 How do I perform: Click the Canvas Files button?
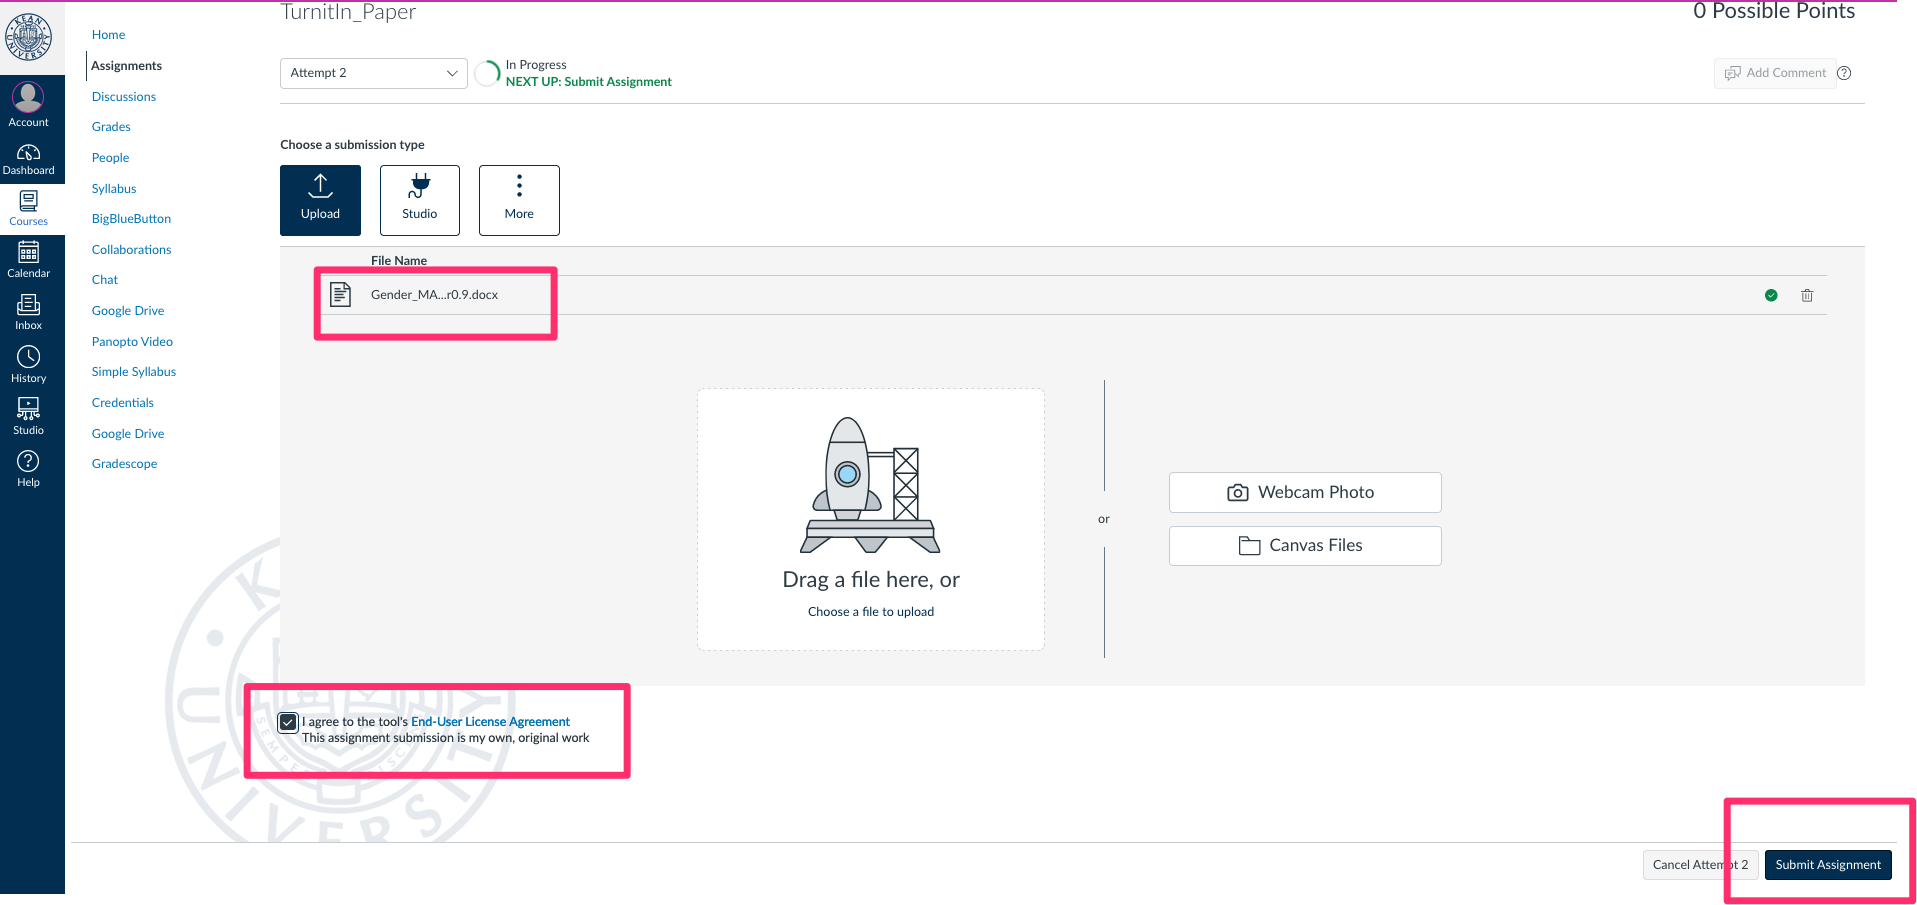pyautogui.click(x=1305, y=546)
